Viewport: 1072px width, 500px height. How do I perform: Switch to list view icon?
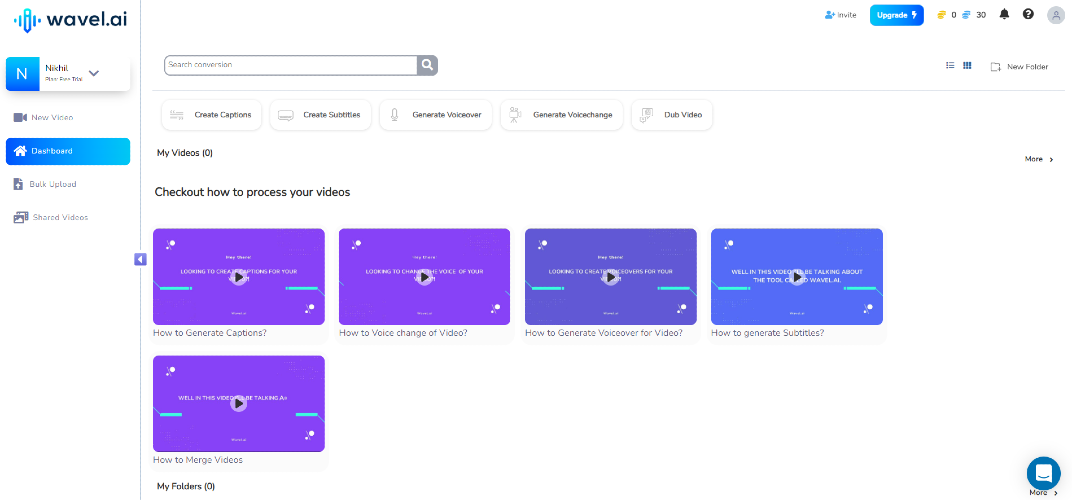coord(950,66)
